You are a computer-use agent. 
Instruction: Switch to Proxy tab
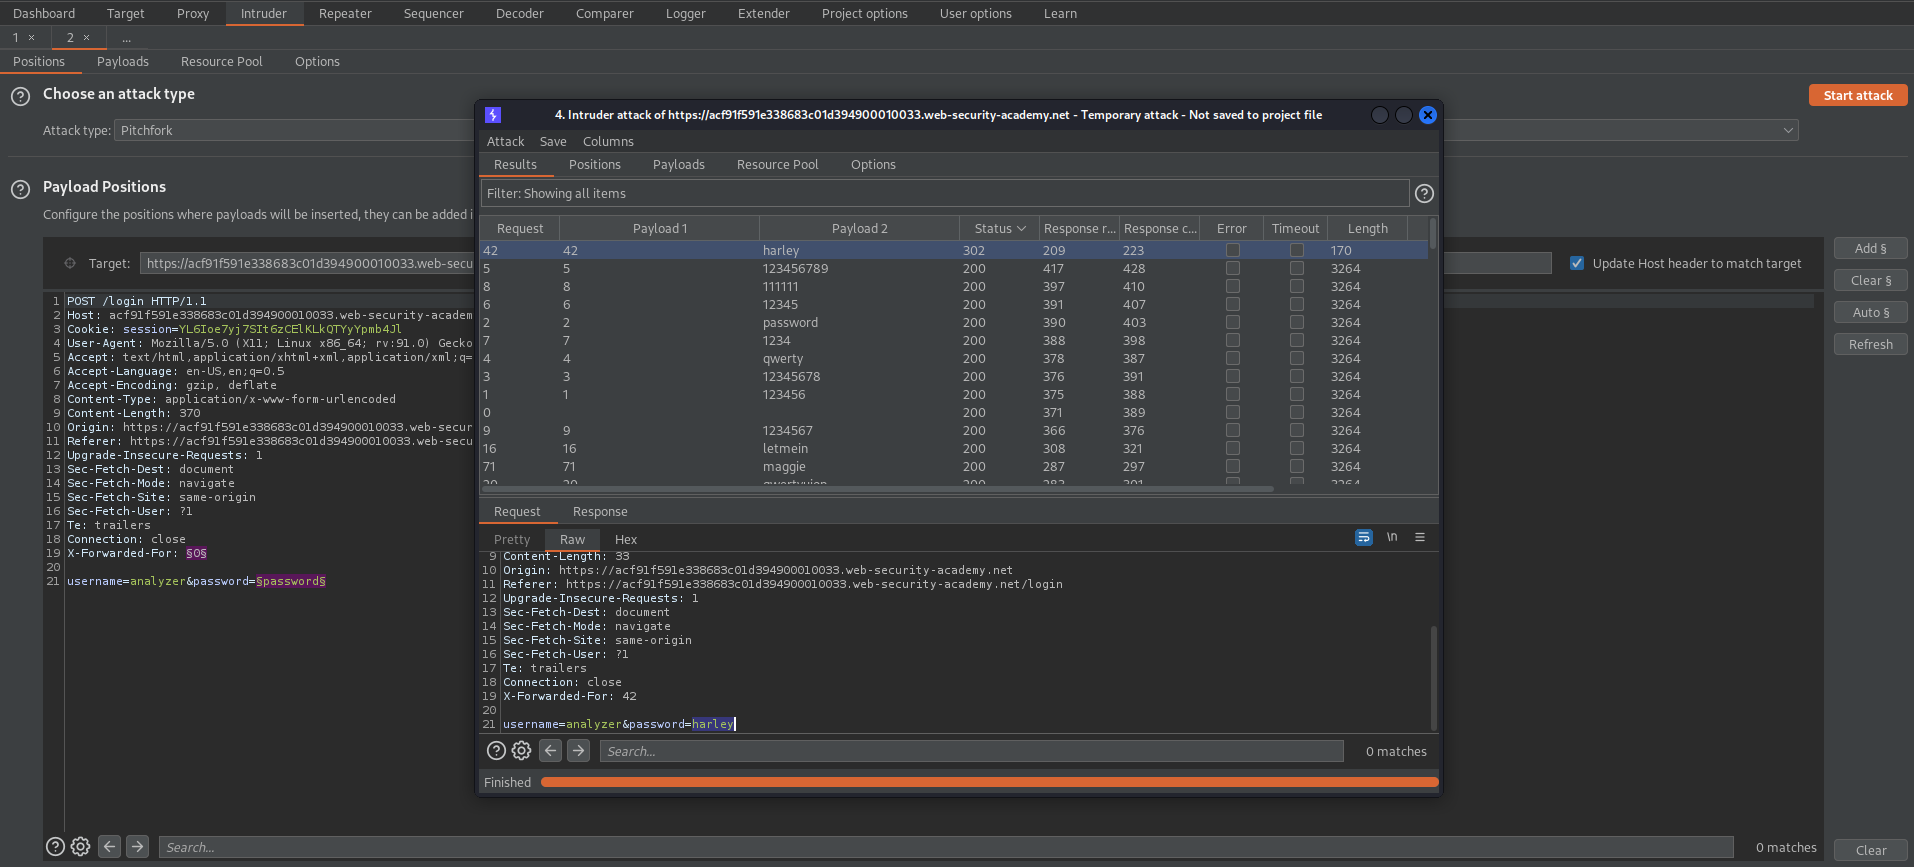pyautogui.click(x=193, y=13)
